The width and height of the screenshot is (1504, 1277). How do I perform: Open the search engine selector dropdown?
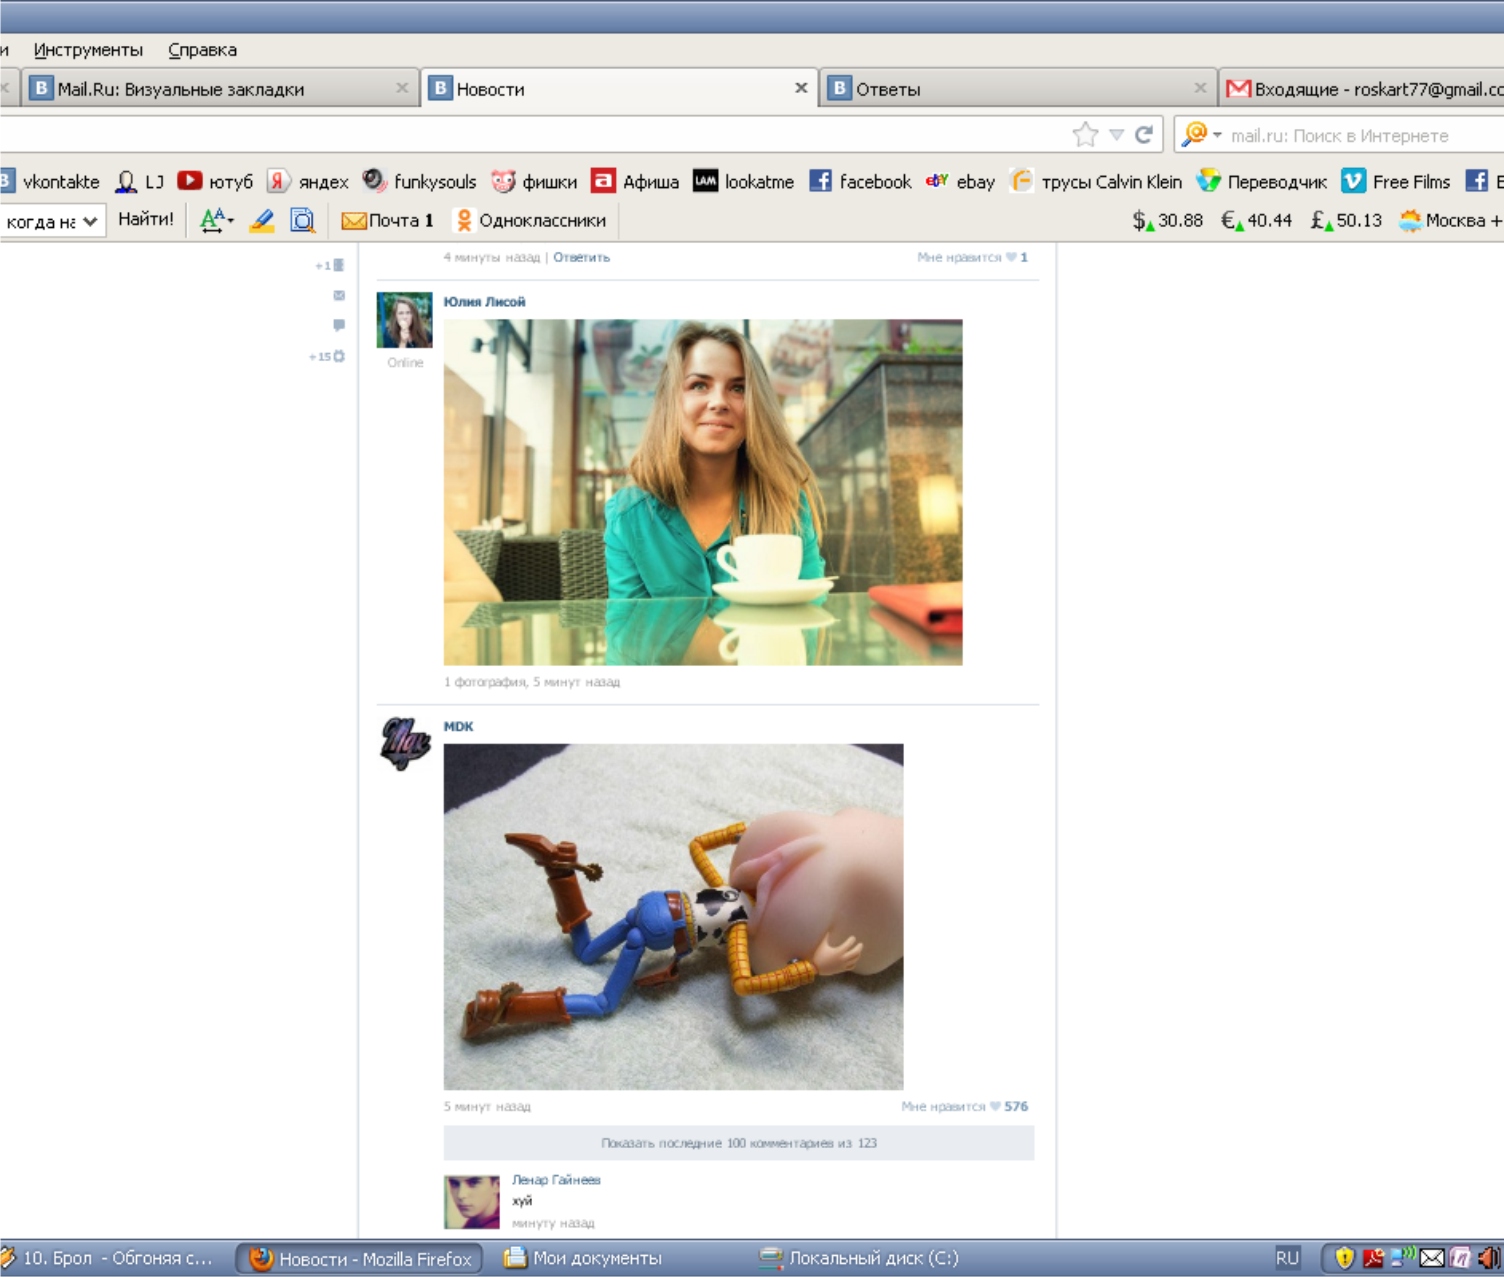[x=1201, y=134]
